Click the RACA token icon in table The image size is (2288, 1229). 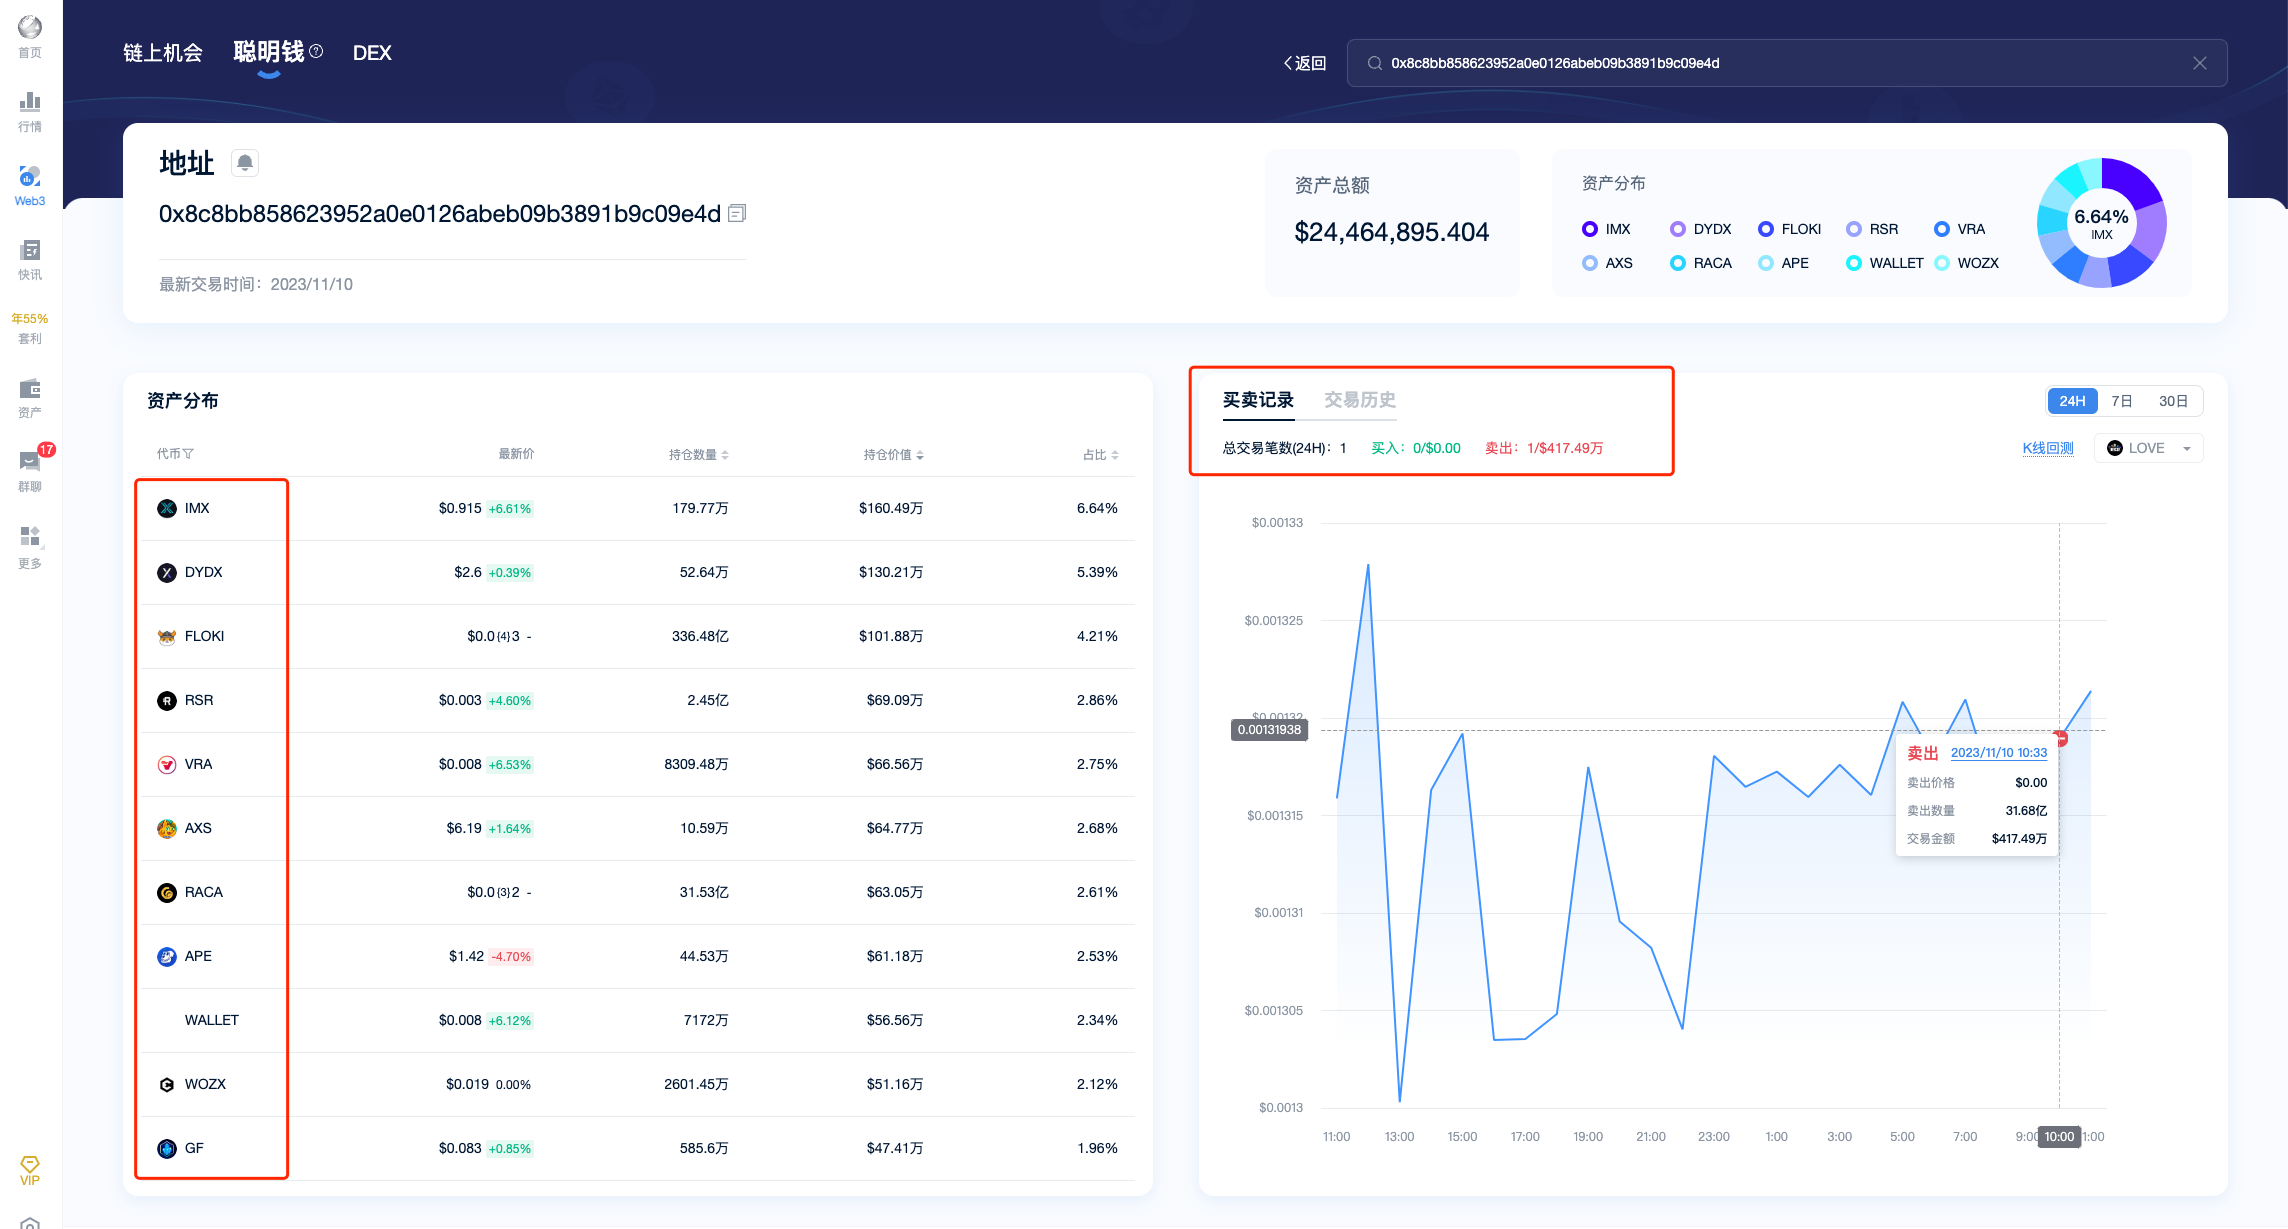(167, 892)
